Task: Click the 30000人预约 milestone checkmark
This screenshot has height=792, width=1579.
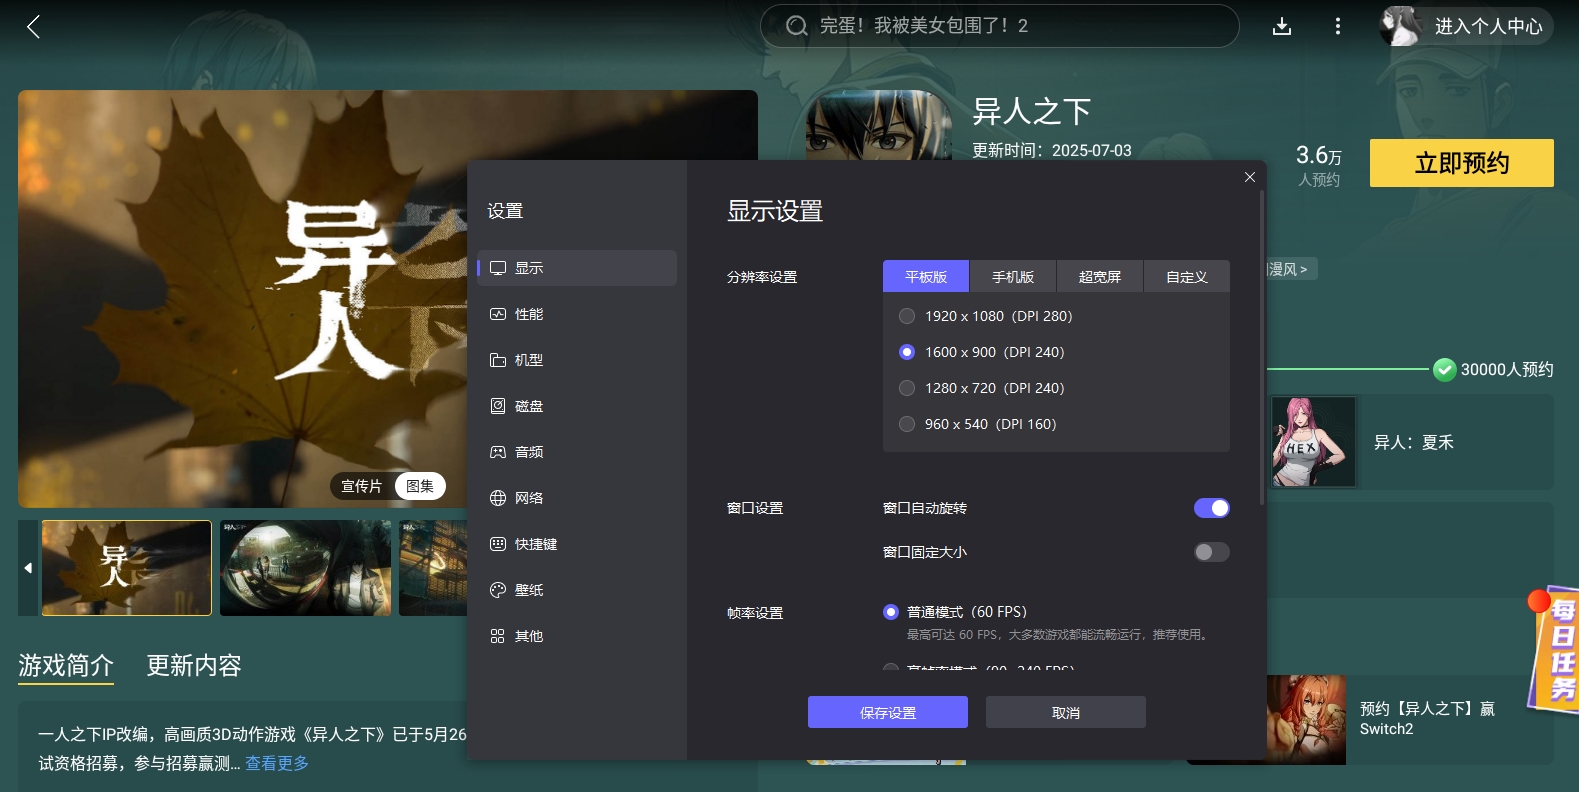Action: [x=1444, y=370]
